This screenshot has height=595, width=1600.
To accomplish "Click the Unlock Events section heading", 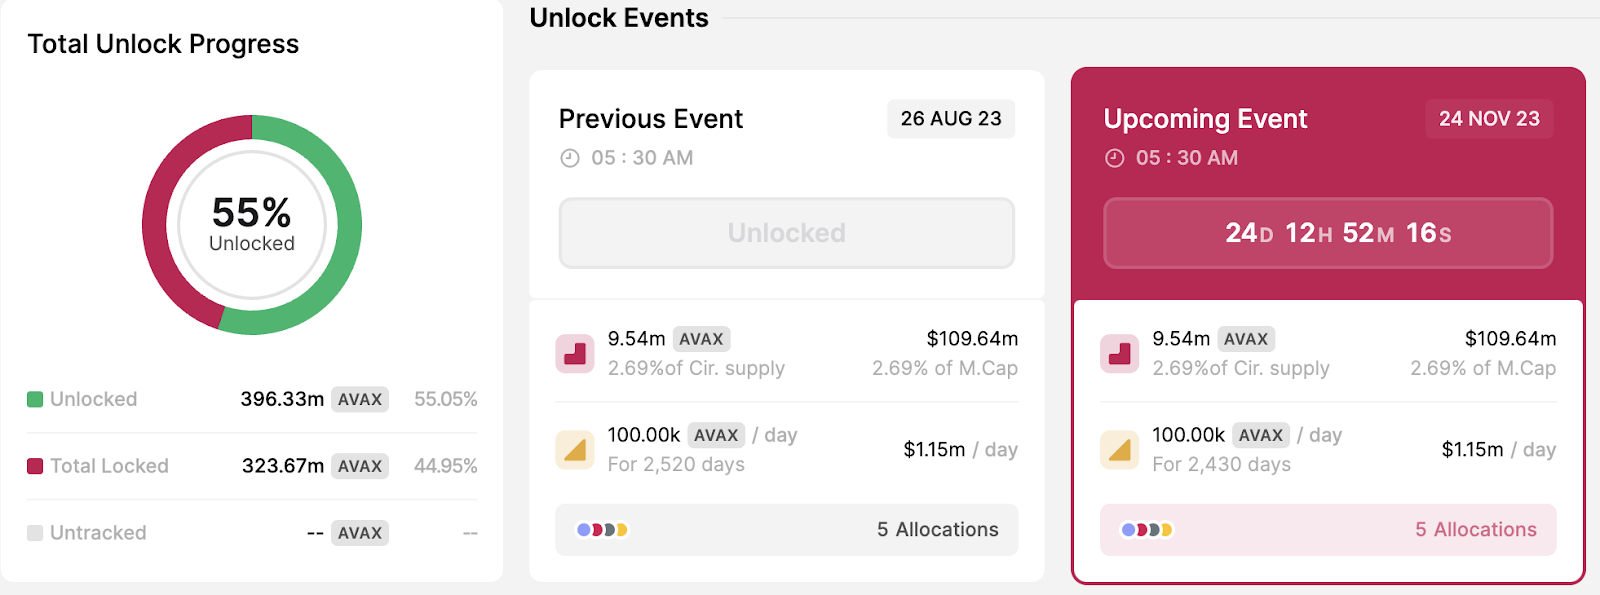I will coord(619,18).
